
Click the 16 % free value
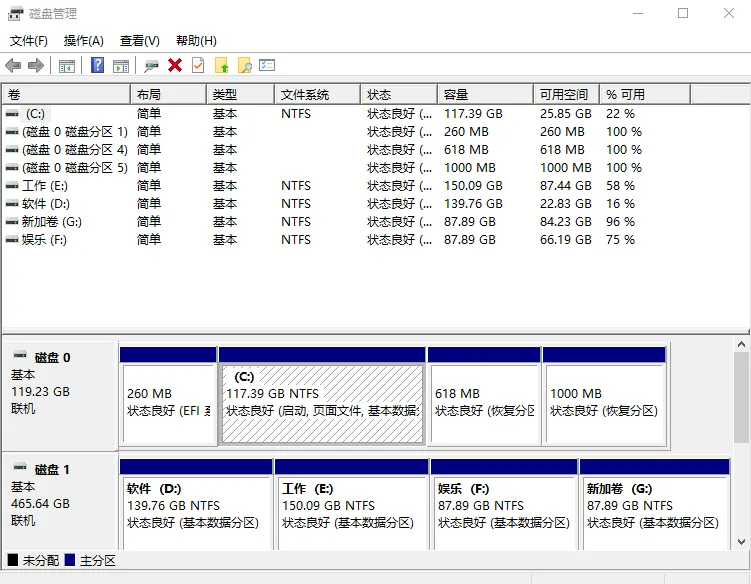tap(620, 204)
